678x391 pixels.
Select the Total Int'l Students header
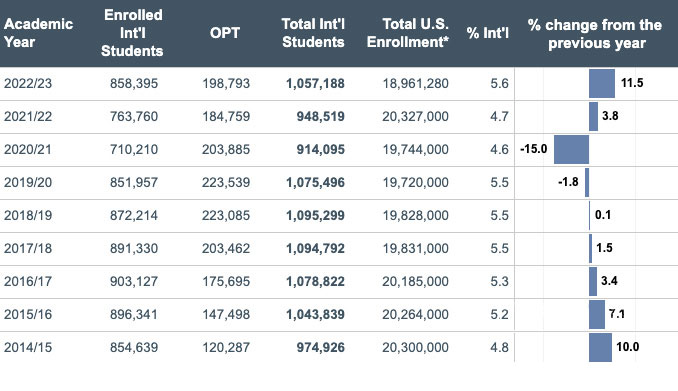click(x=313, y=33)
